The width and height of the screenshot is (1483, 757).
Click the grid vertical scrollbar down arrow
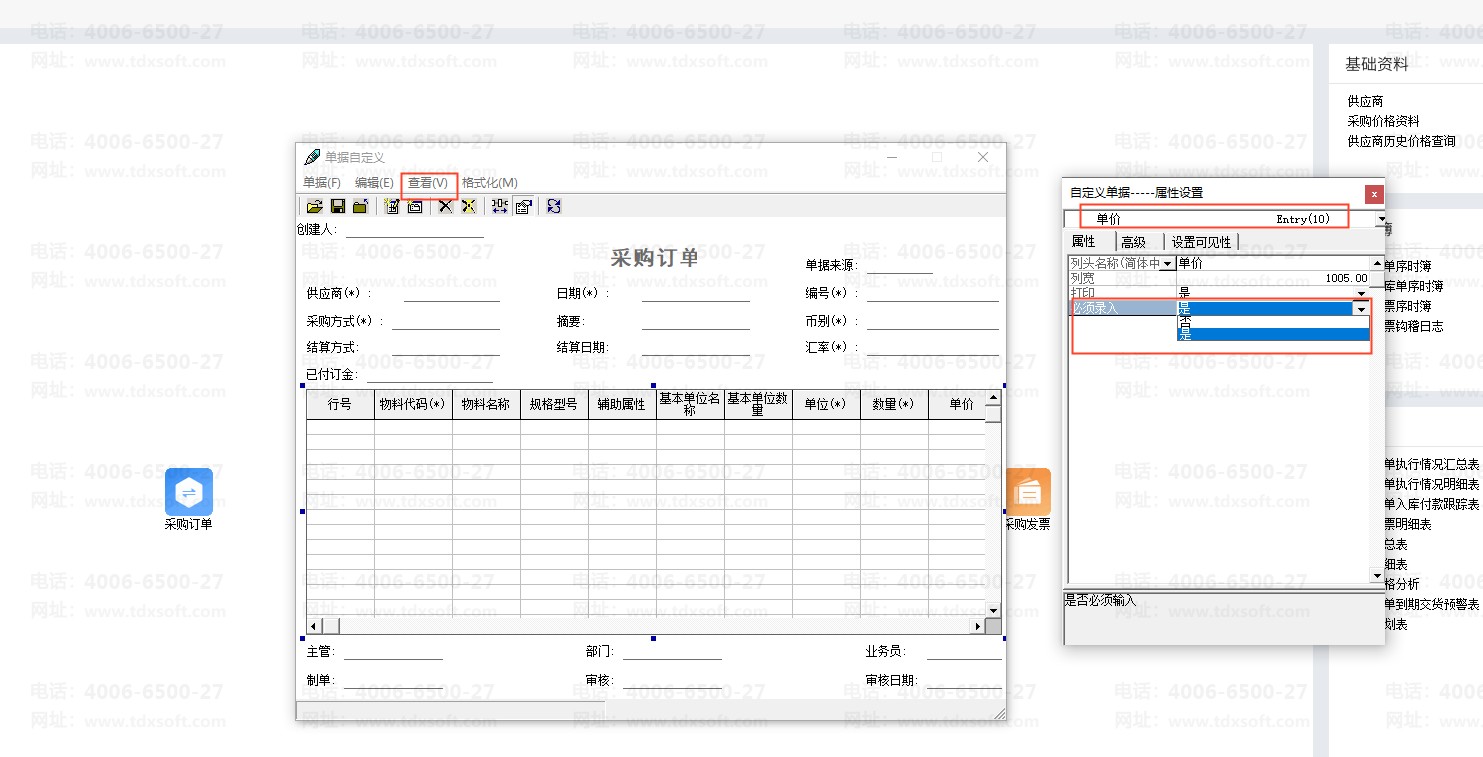coord(993,610)
